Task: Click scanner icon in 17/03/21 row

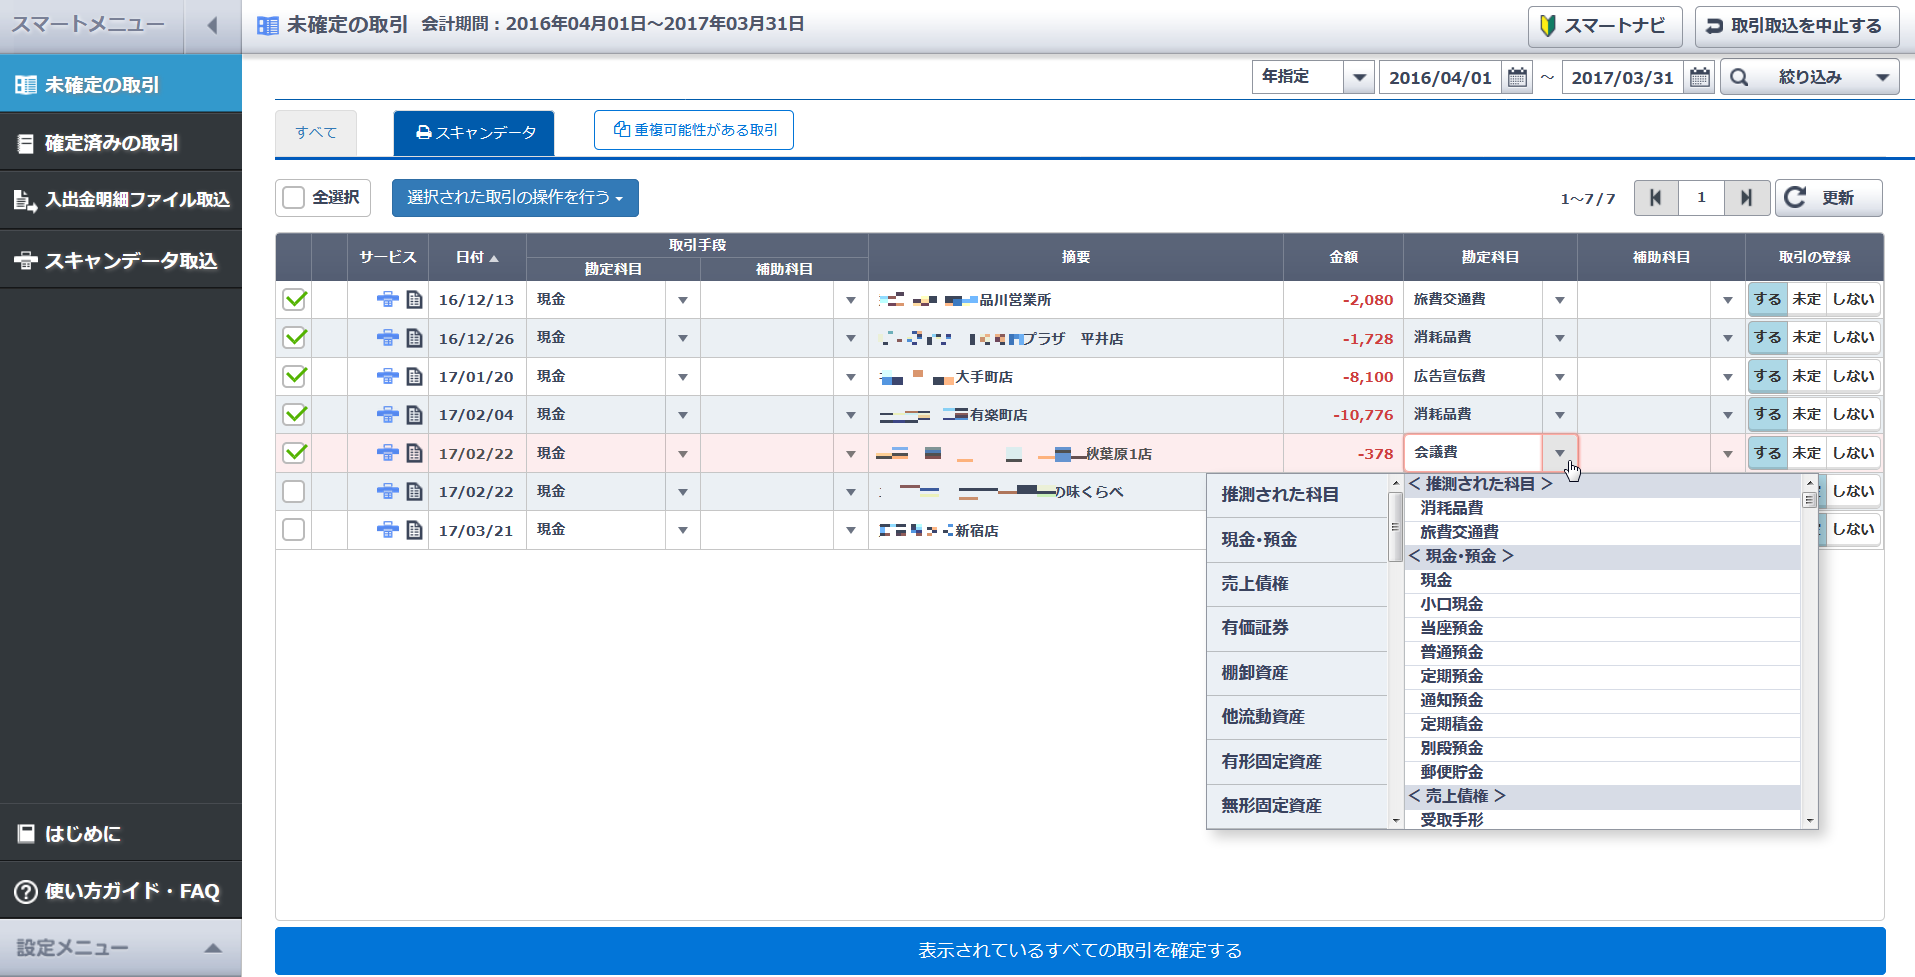Action: tap(387, 530)
